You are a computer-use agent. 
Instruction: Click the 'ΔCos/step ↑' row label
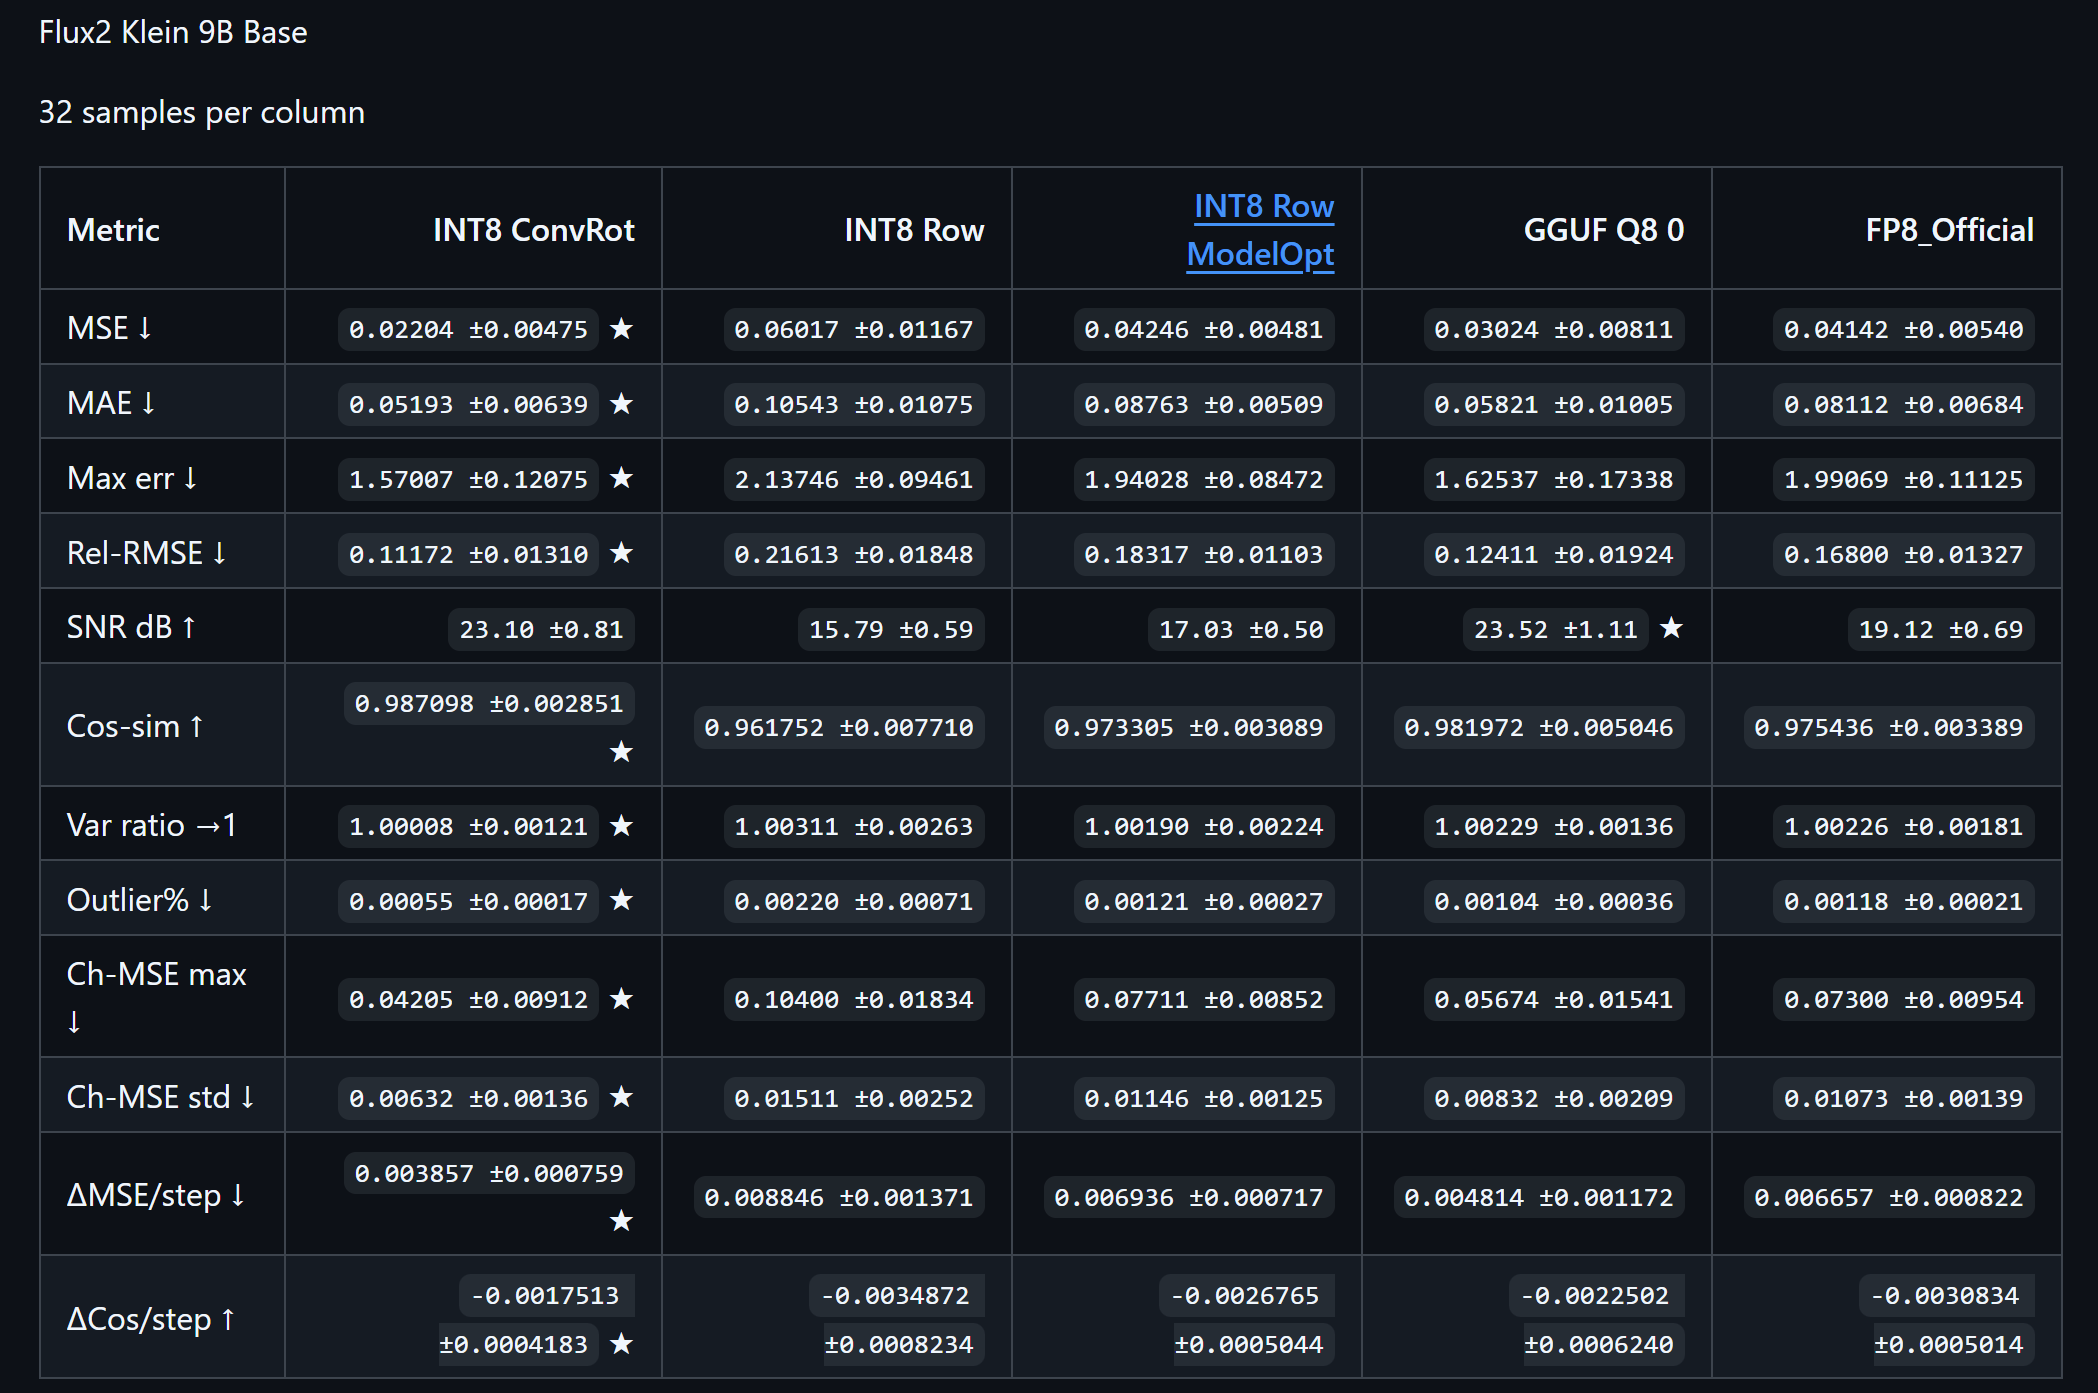pos(151,1319)
